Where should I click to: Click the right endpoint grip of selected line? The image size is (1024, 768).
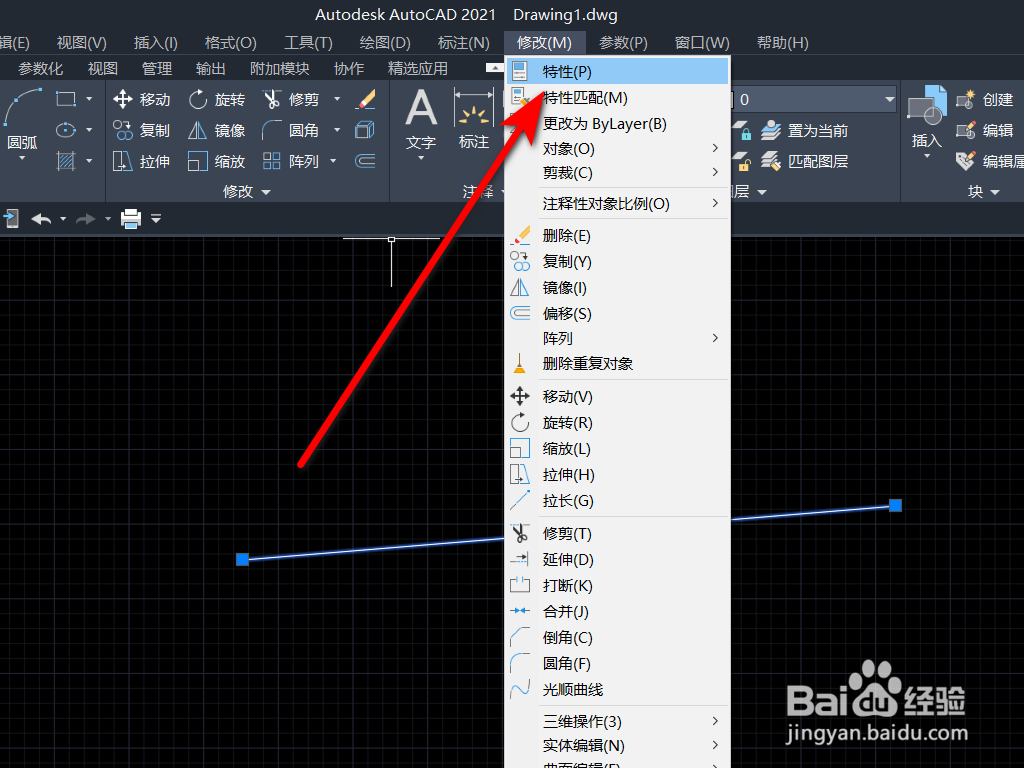click(x=895, y=505)
